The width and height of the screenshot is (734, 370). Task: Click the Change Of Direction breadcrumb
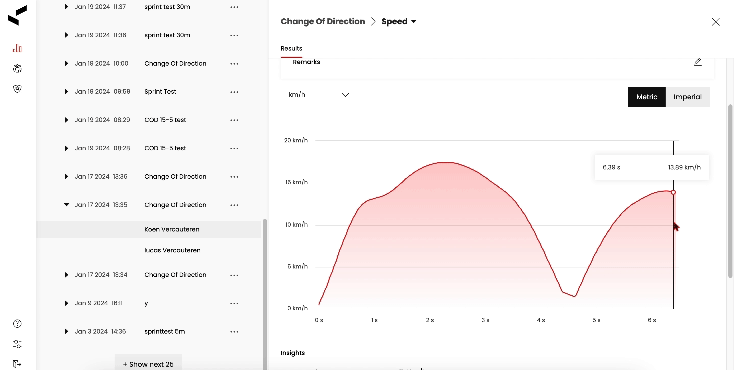[323, 22]
